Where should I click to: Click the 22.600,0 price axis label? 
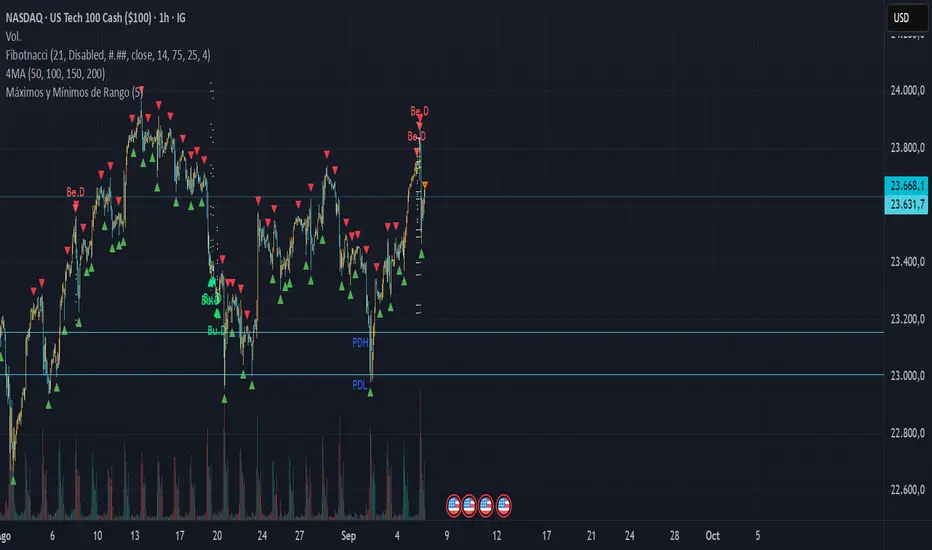pyautogui.click(x=907, y=489)
